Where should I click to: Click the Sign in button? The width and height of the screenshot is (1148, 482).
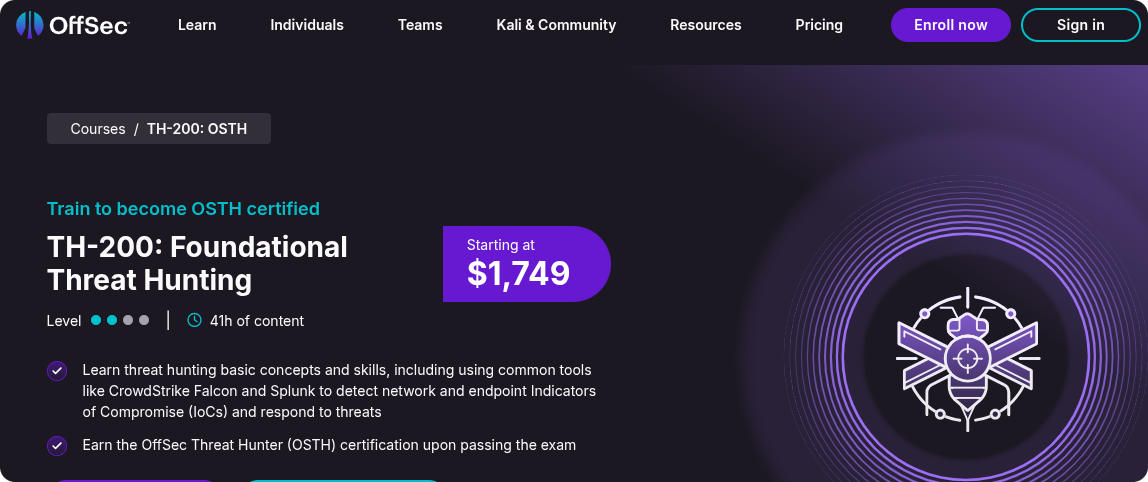(1080, 25)
